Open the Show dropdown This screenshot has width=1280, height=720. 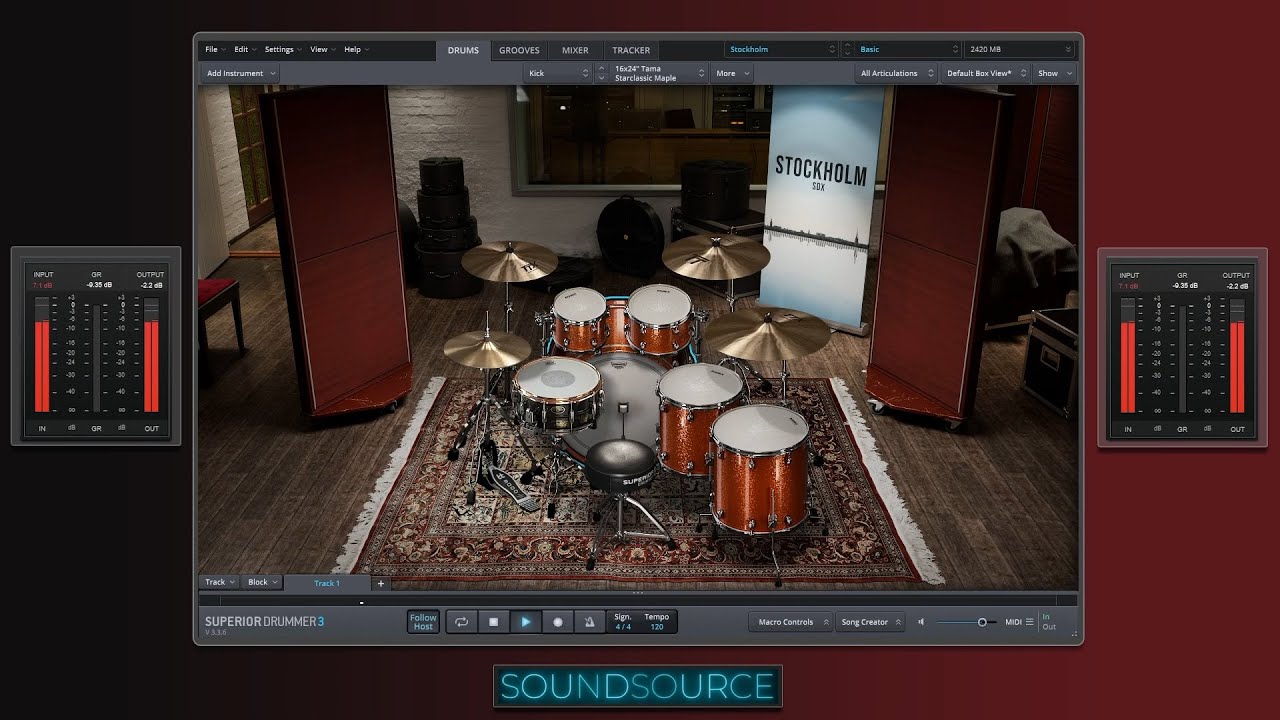[x=1054, y=73]
